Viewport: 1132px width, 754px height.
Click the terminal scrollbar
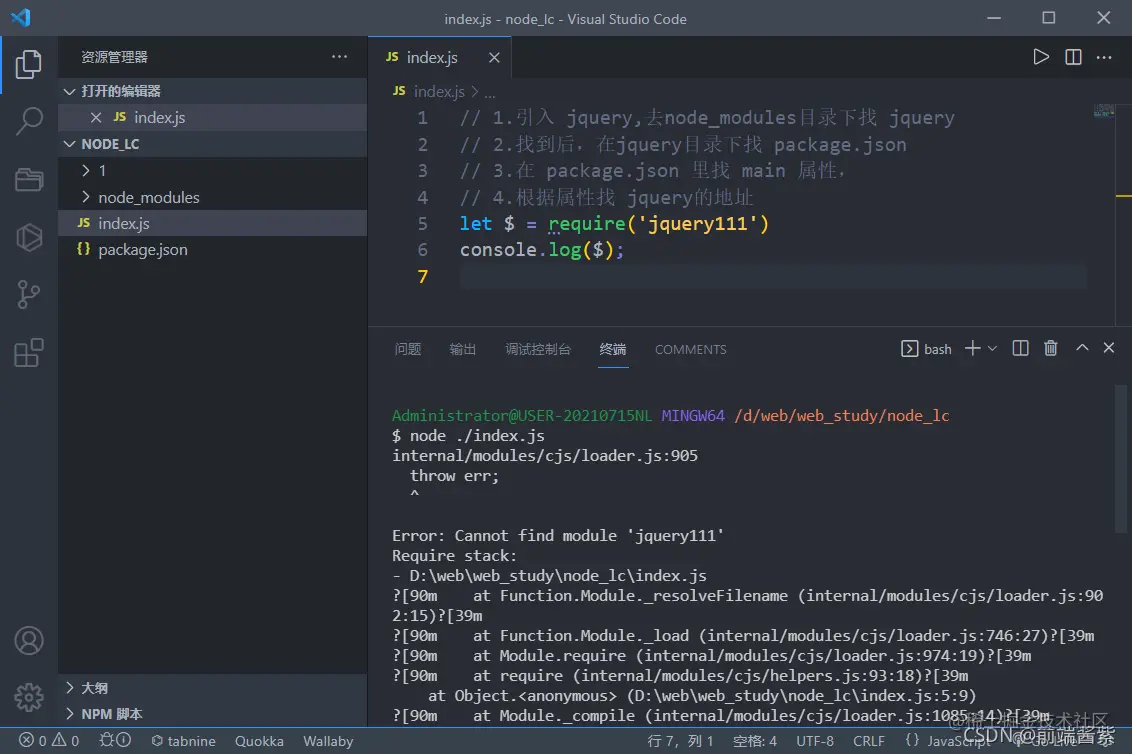point(1120,458)
